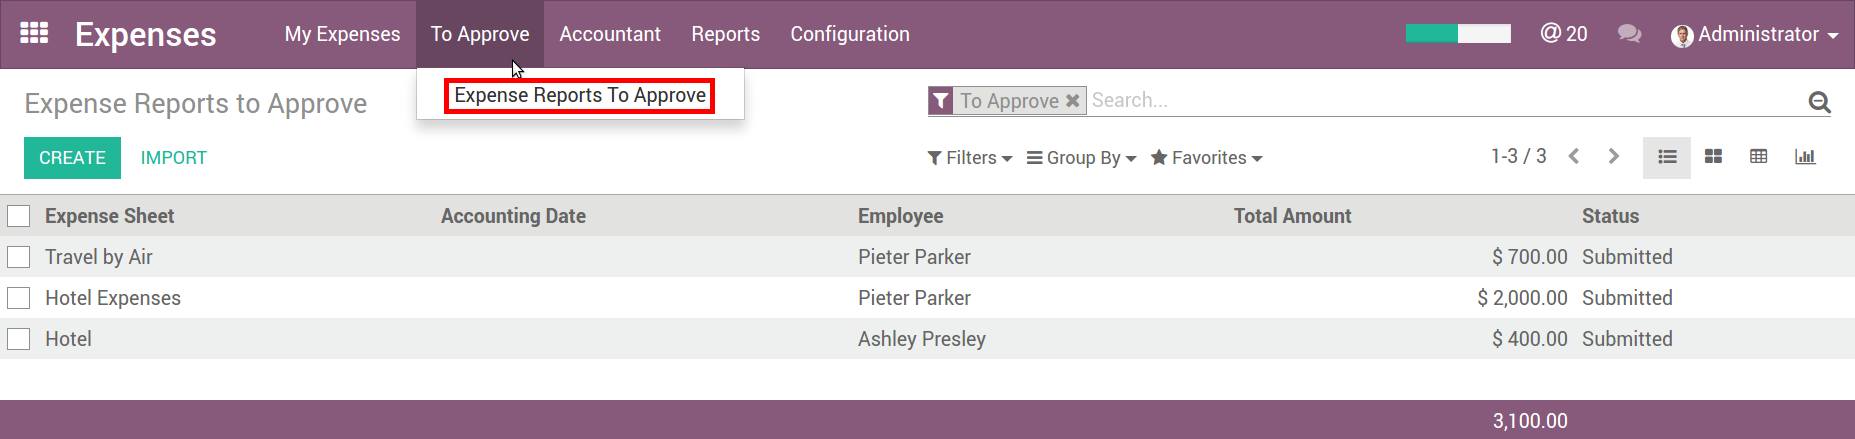This screenshot has height=439, width=1855.
Task: Open the apps grid menu icon
Action: click(x=34, y=33)
